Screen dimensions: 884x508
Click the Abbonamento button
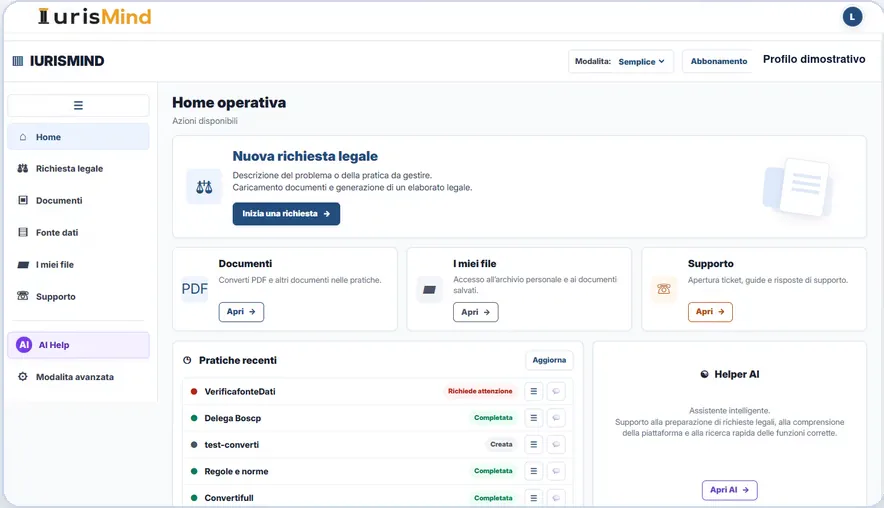pos(719,61)
